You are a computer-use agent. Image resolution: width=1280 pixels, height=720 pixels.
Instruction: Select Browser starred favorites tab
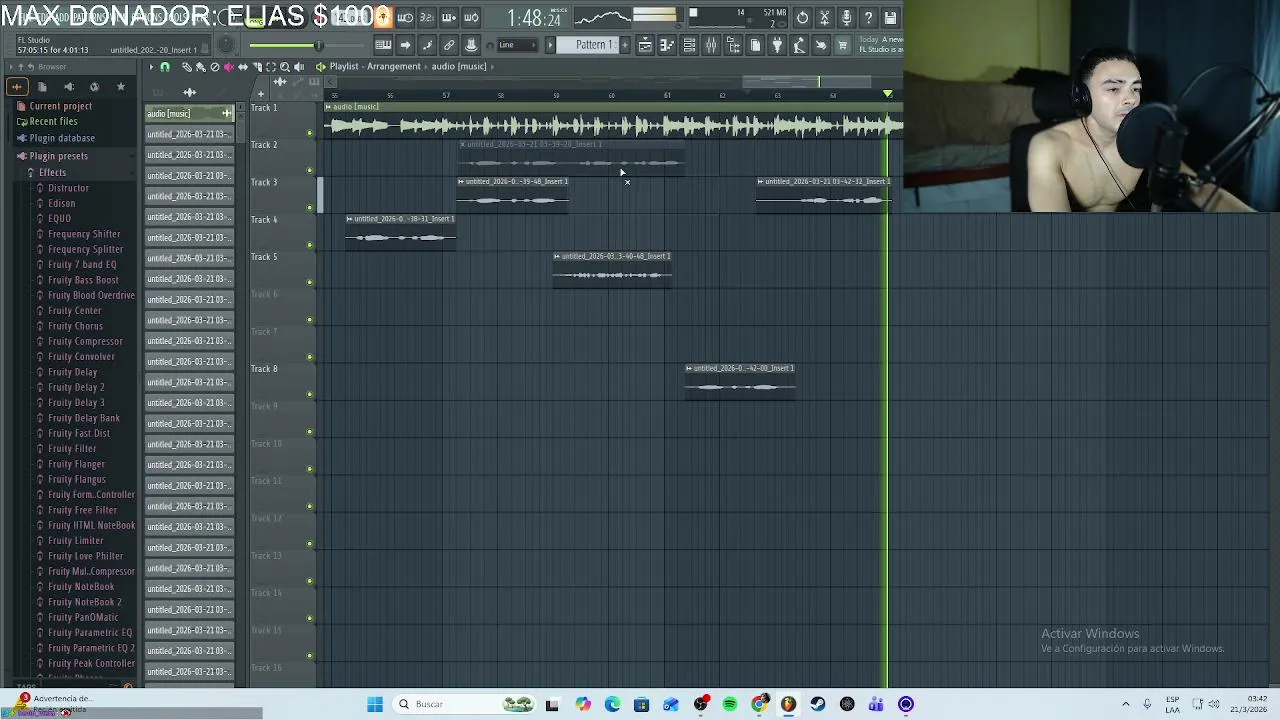[120, 87]
